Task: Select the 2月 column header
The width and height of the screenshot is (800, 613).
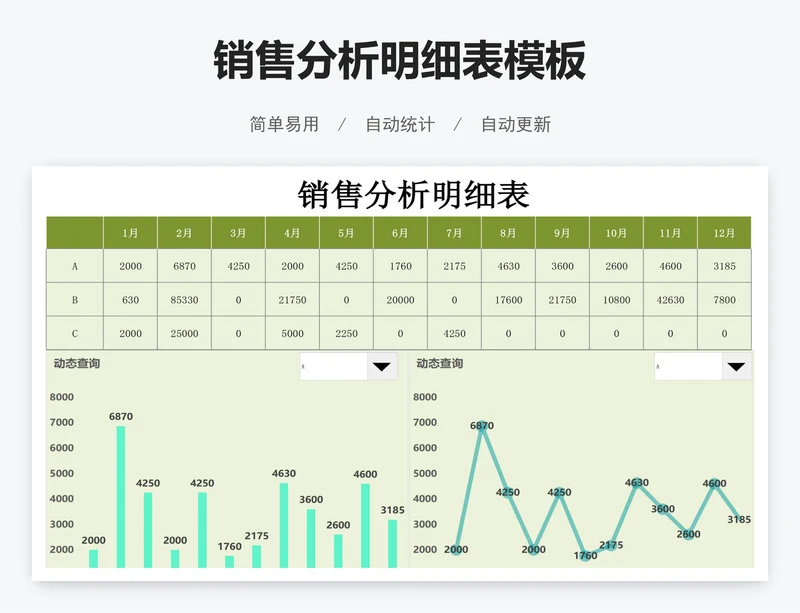Action: click(x=184, y=233)
